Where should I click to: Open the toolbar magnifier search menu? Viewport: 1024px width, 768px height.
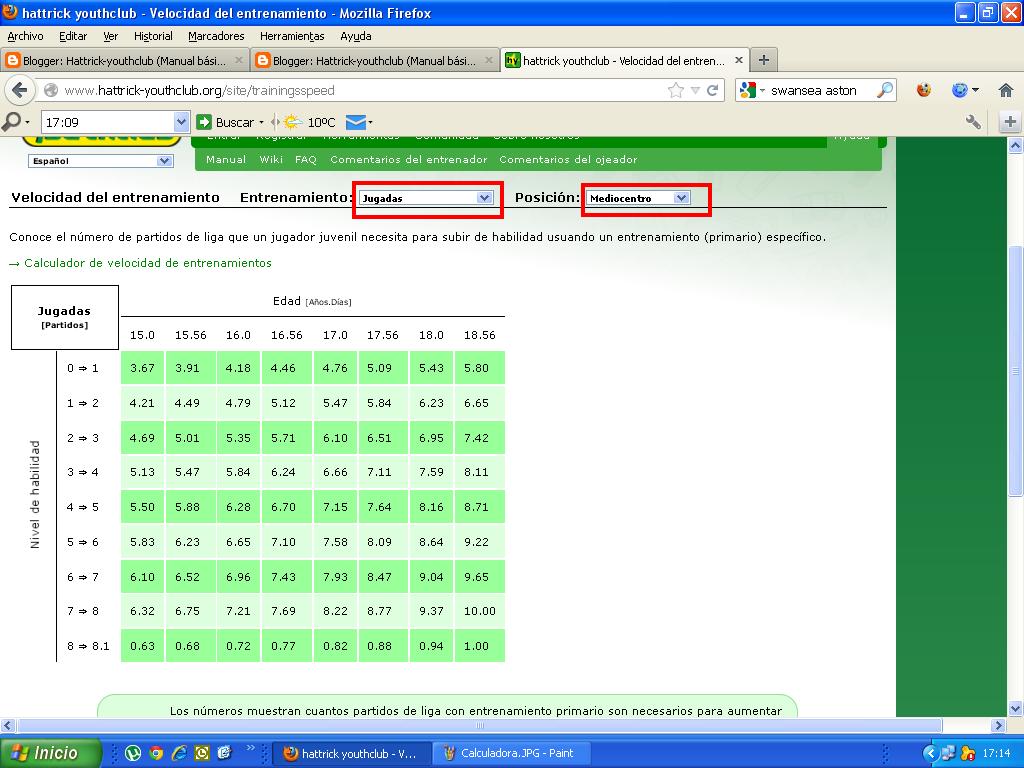point(16,122)
